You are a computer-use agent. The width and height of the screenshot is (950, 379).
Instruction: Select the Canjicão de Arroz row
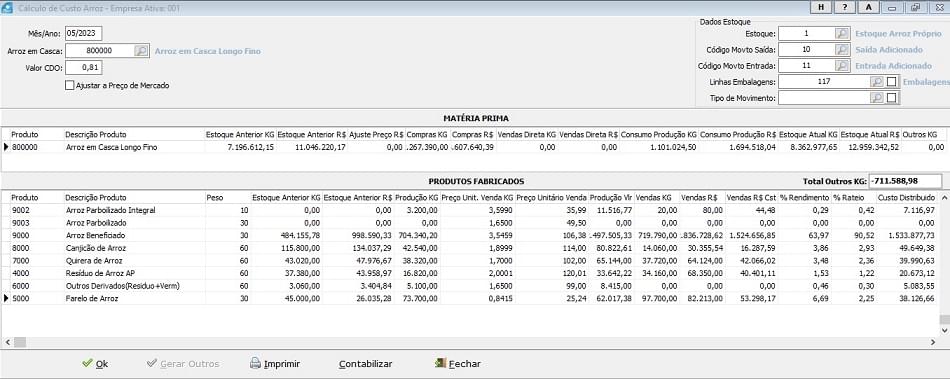pyautogui.click(x=473, y=248)
